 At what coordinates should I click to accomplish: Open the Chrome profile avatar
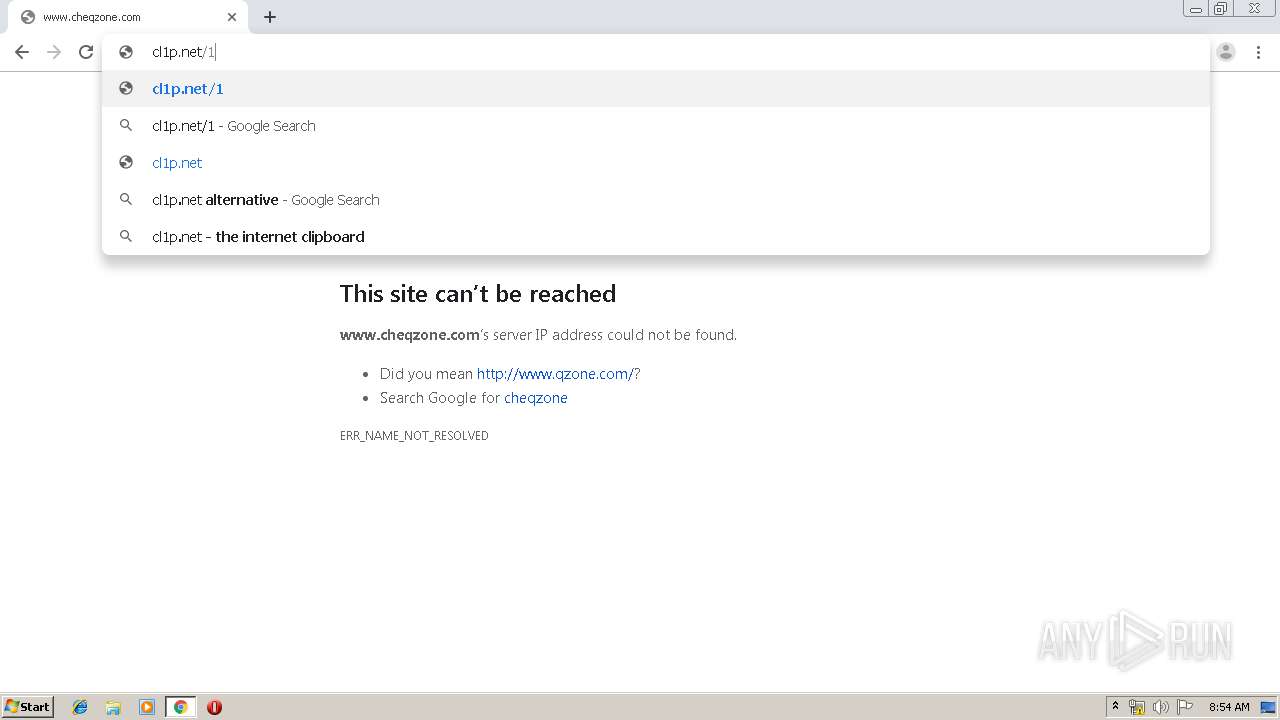tap(1226, 52)
